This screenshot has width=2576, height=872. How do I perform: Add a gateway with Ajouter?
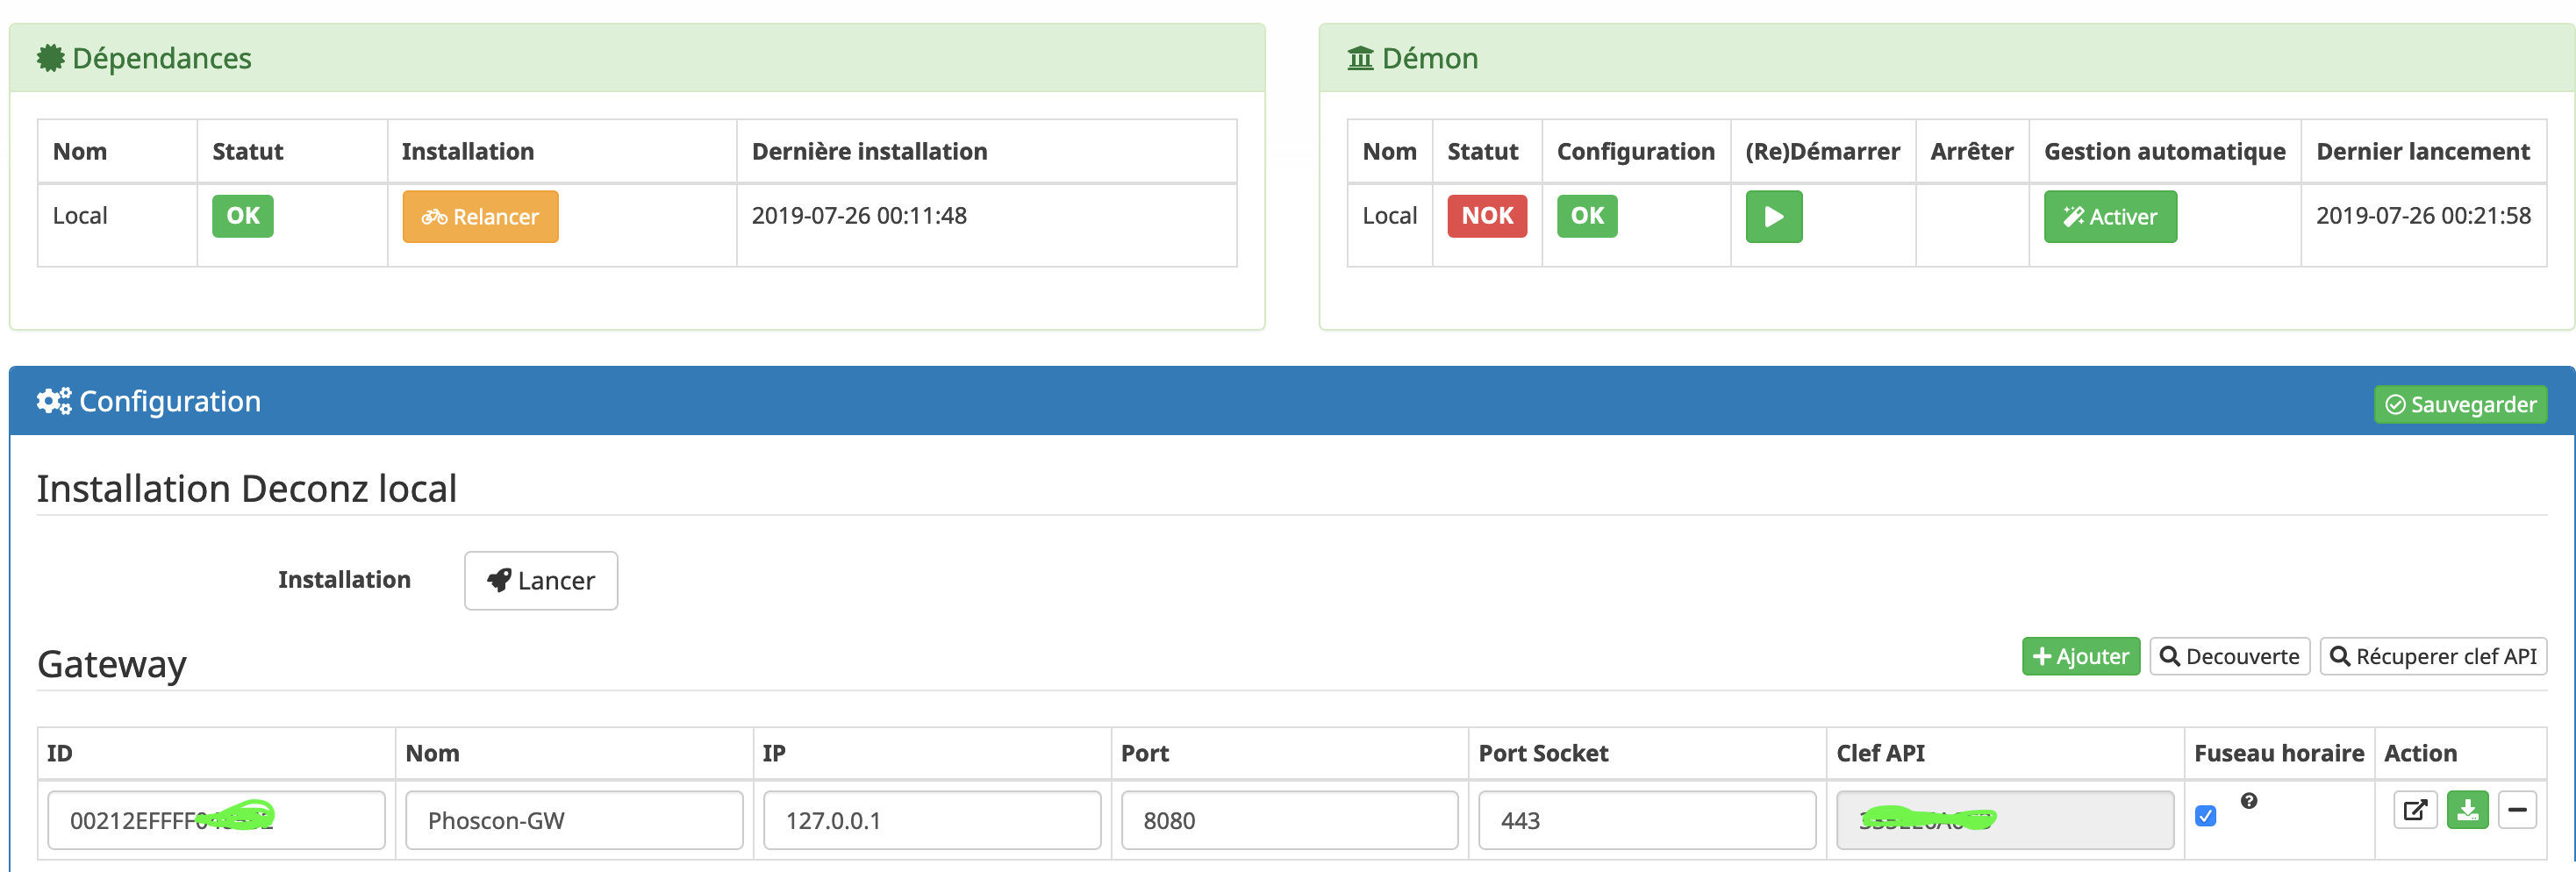click(x=2081, y=656)
